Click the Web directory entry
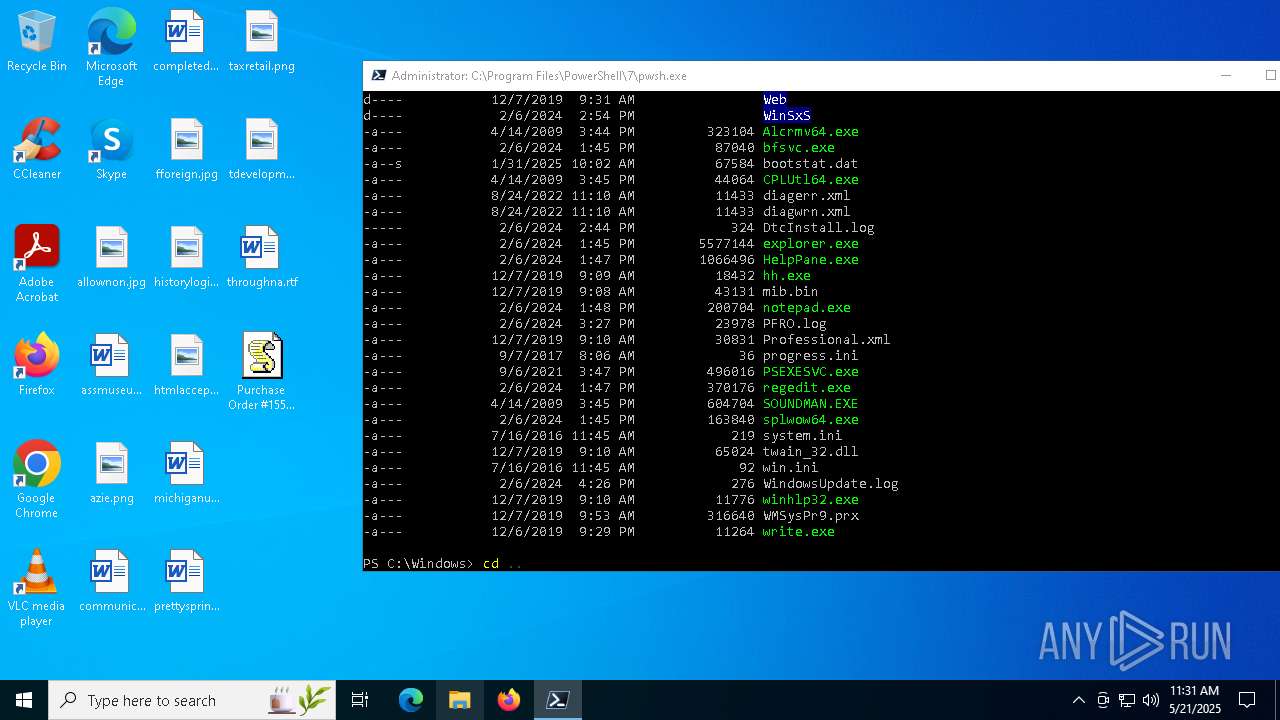 [774, 99]
